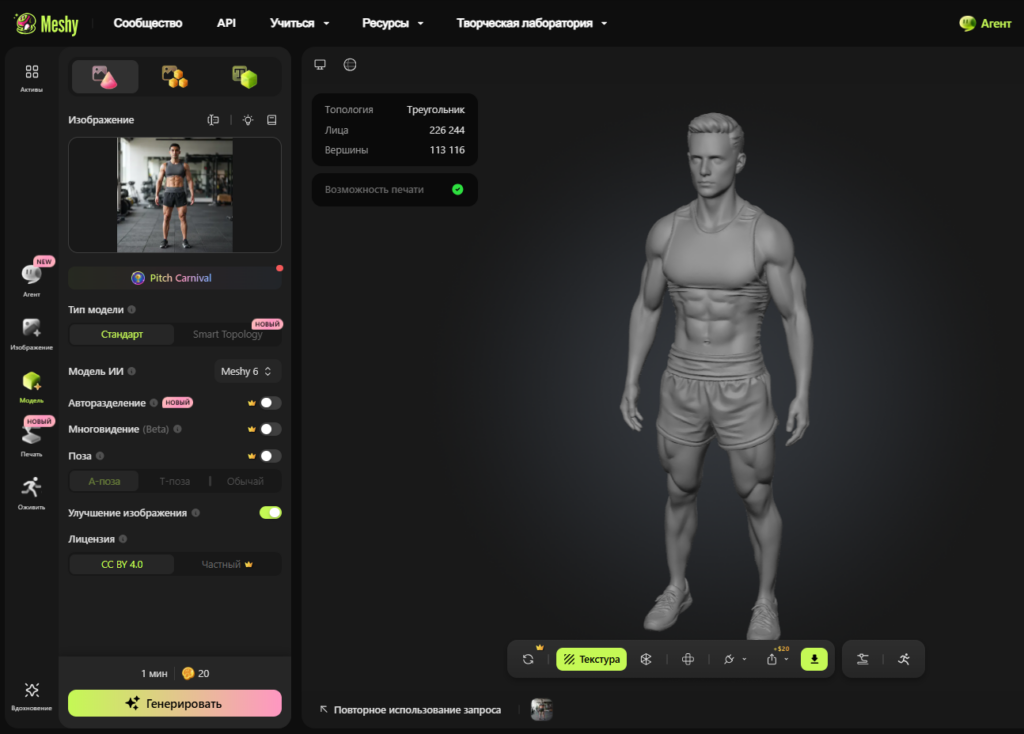
Task: Click the Вершины count 113 116
Action: (x=447, y=150)
